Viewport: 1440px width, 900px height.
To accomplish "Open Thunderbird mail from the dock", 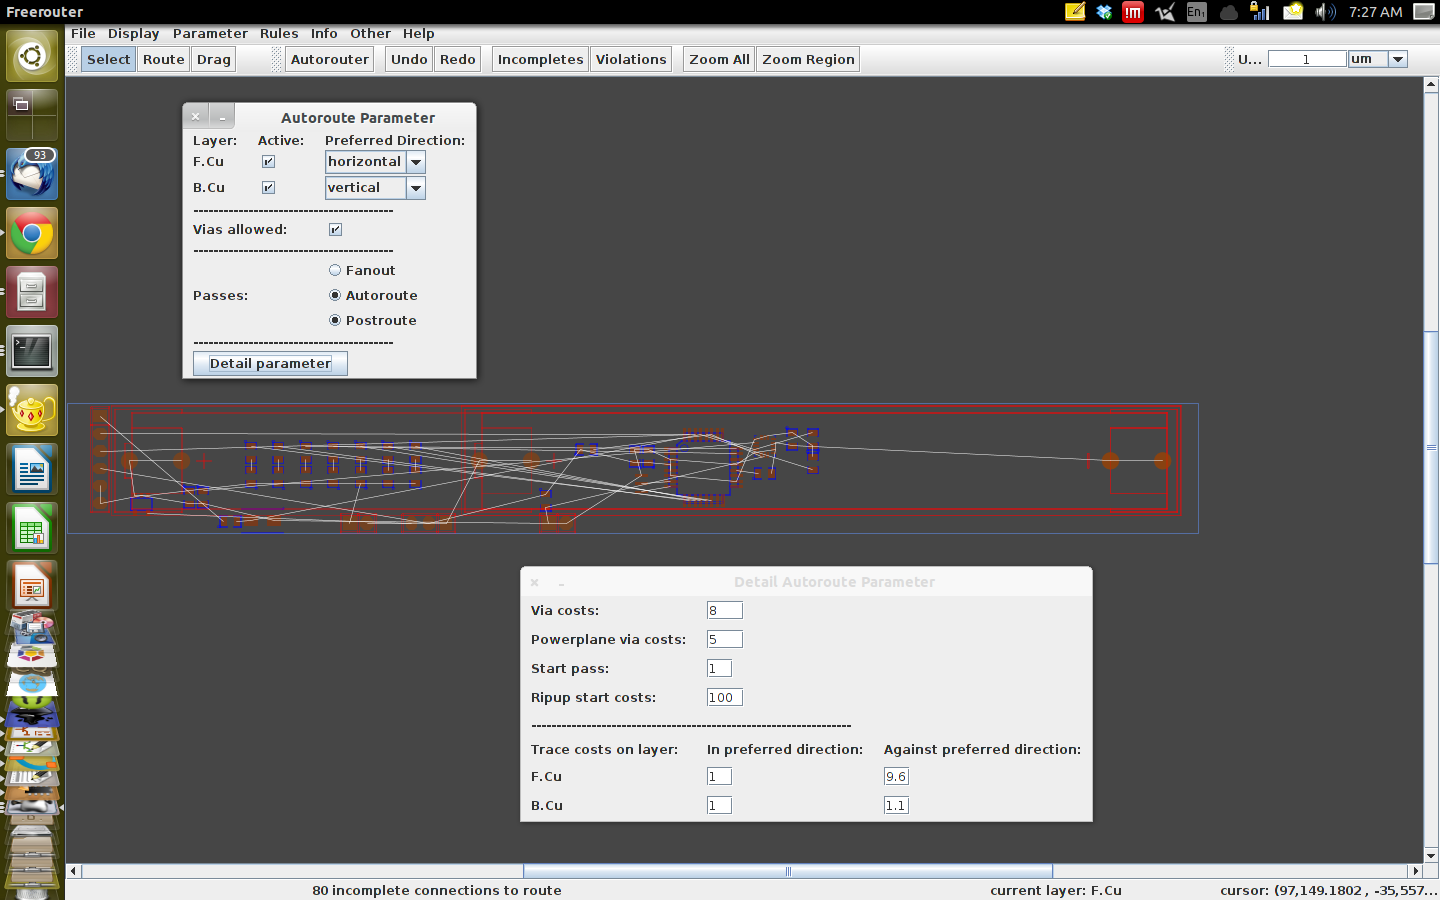I will pos(32,175).
